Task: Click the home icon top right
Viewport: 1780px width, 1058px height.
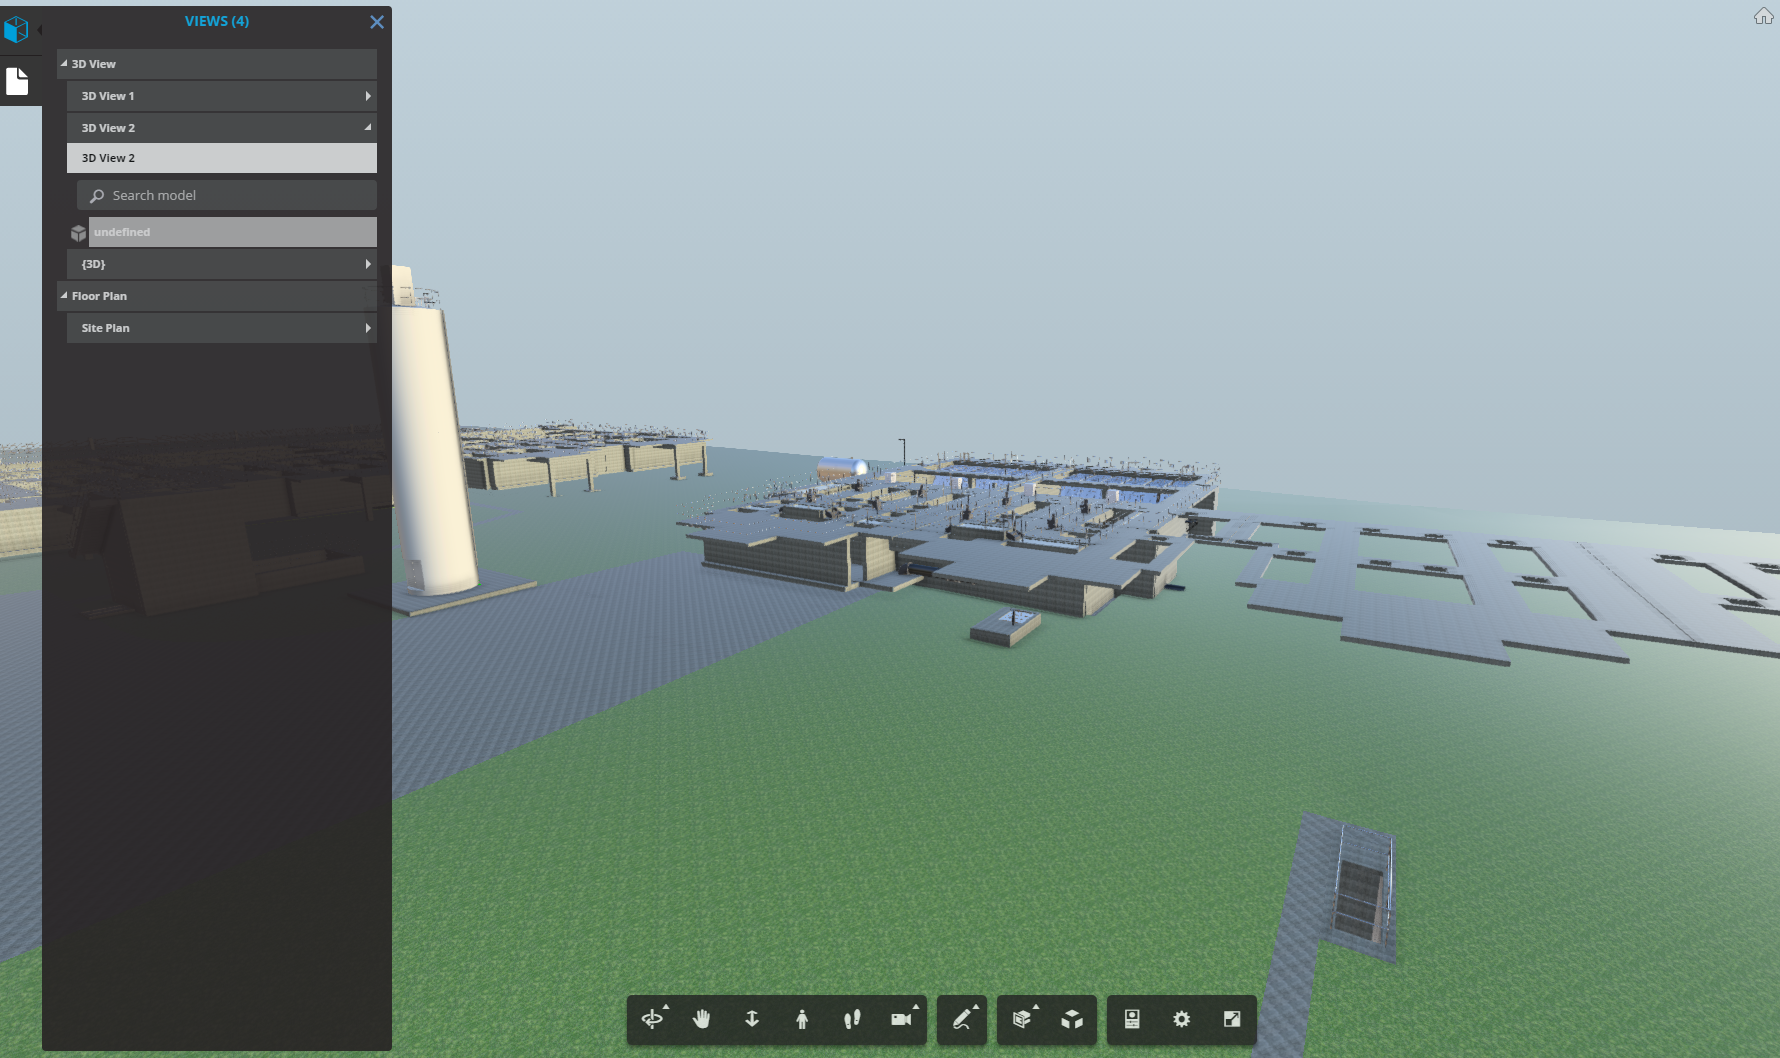Action: coord(1762,16)
